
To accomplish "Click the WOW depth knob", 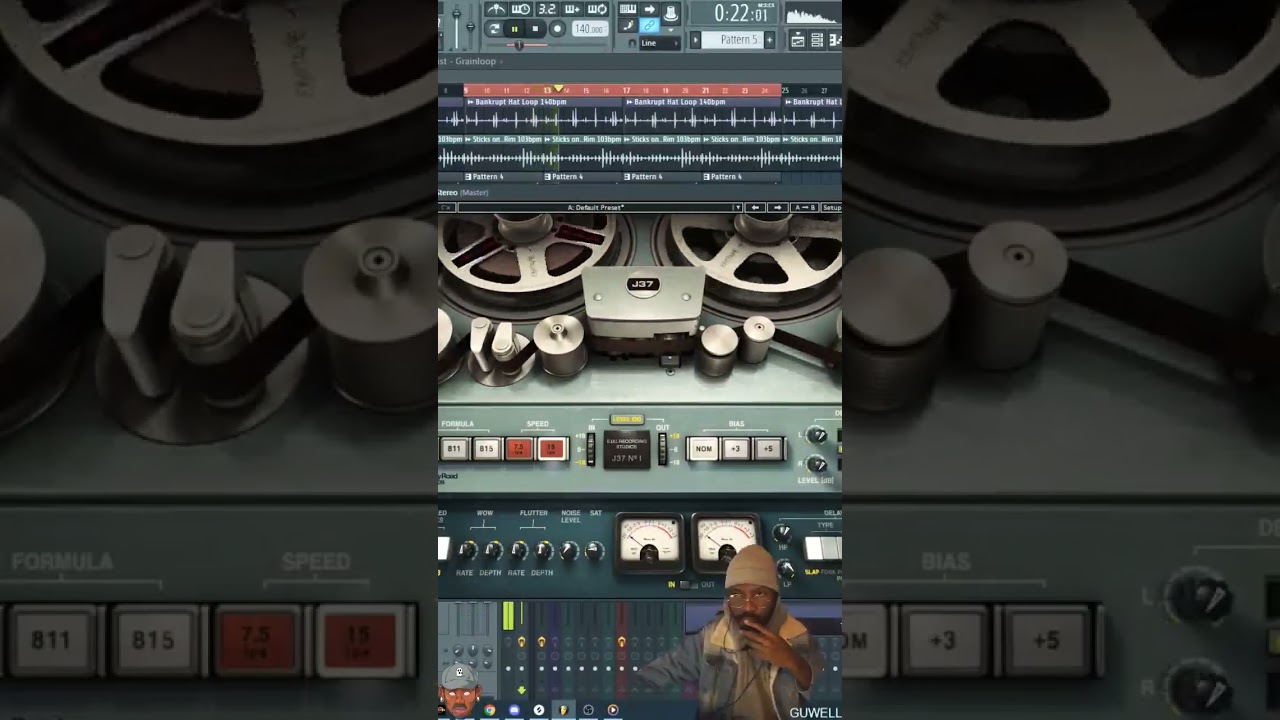I will (492, 550).
